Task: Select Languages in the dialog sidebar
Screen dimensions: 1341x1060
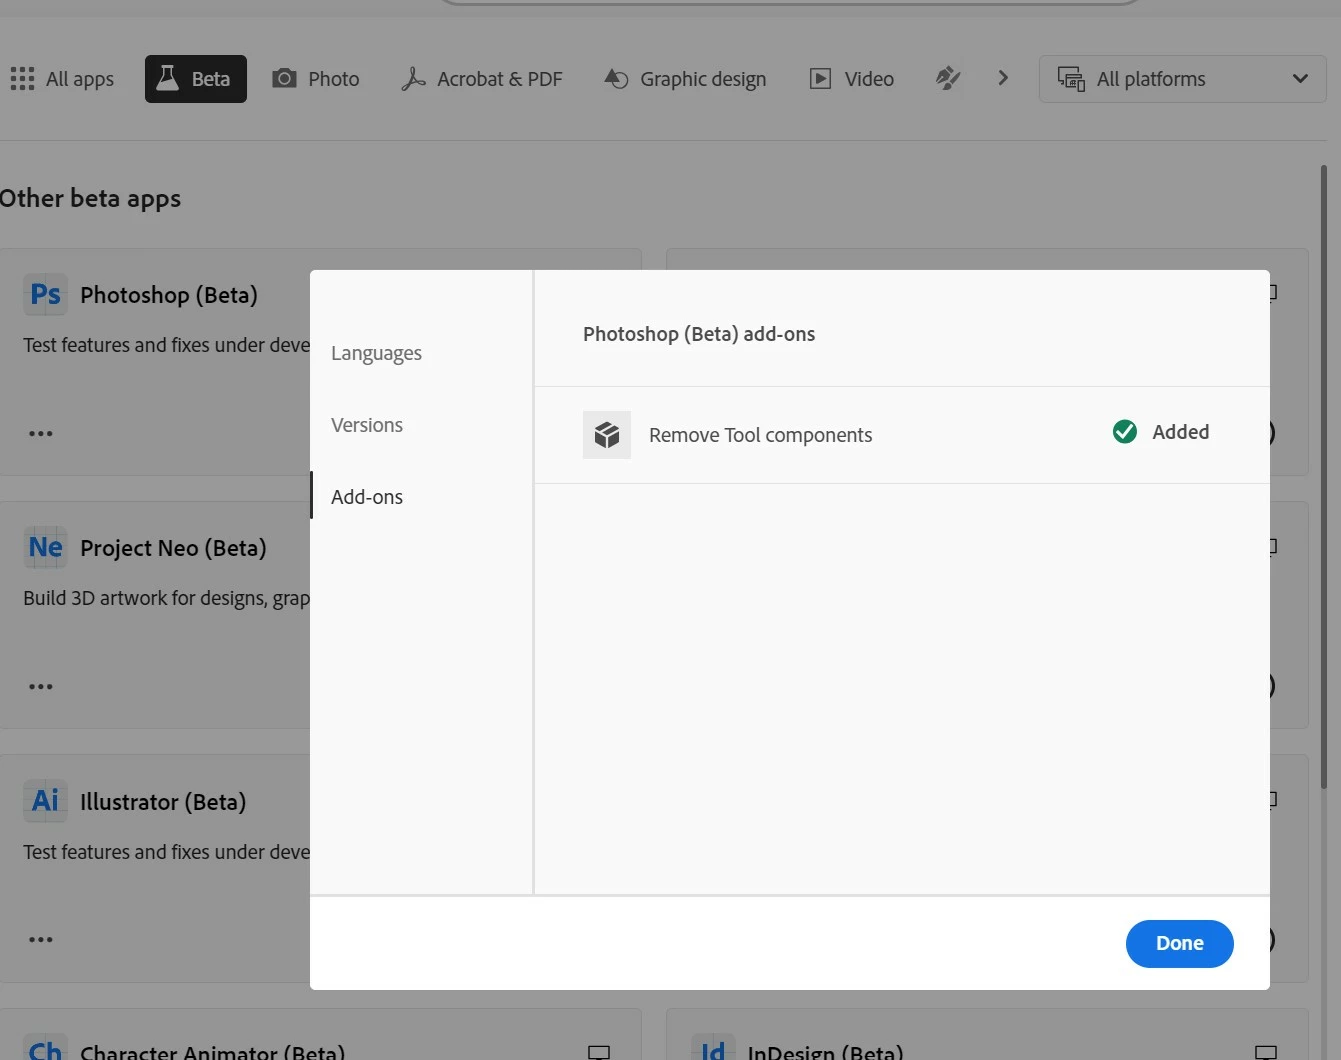Action: click(376, 353)
